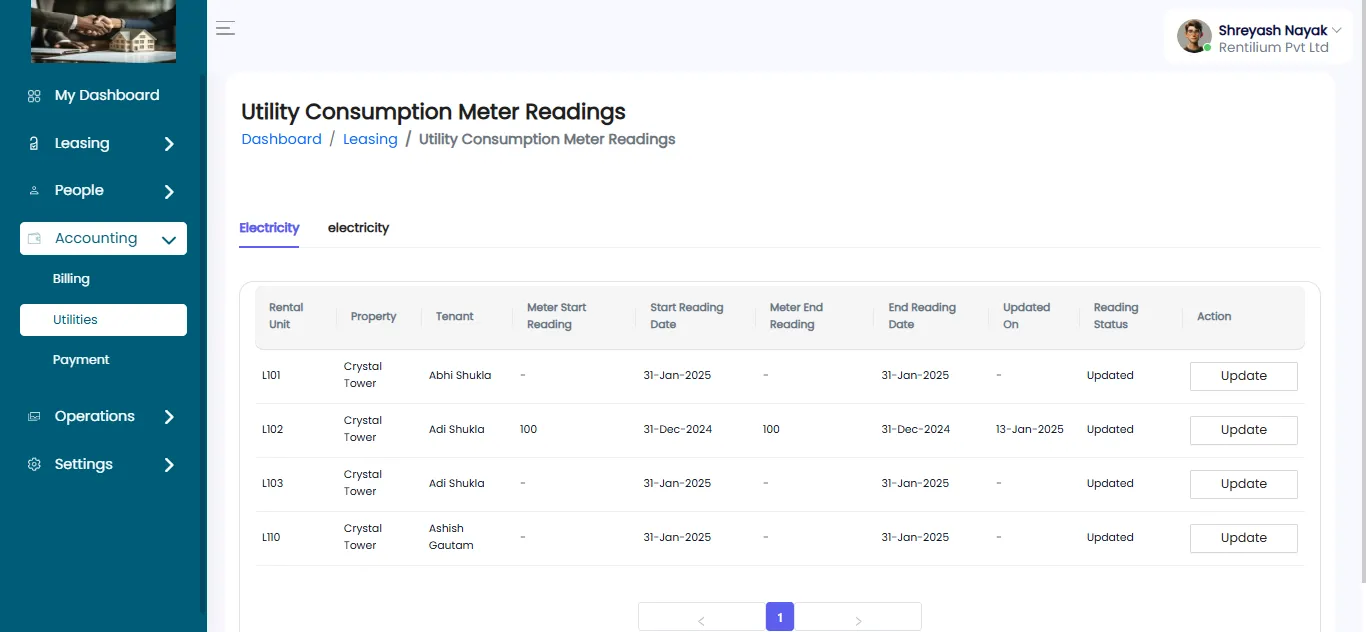
Task: Open the user account dropdown arrow
Action: pyautogui.click(x=1337, y=30)
